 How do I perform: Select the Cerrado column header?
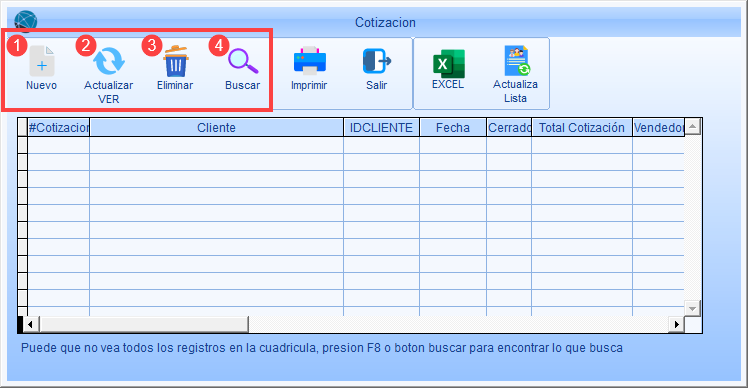[x=509, y=127]
